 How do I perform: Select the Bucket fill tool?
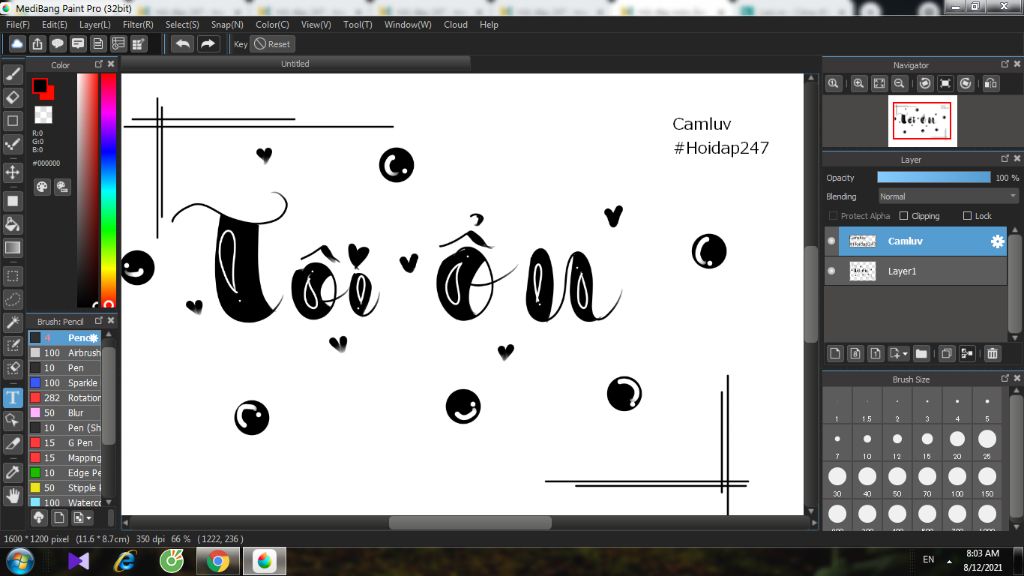(12, 224)
